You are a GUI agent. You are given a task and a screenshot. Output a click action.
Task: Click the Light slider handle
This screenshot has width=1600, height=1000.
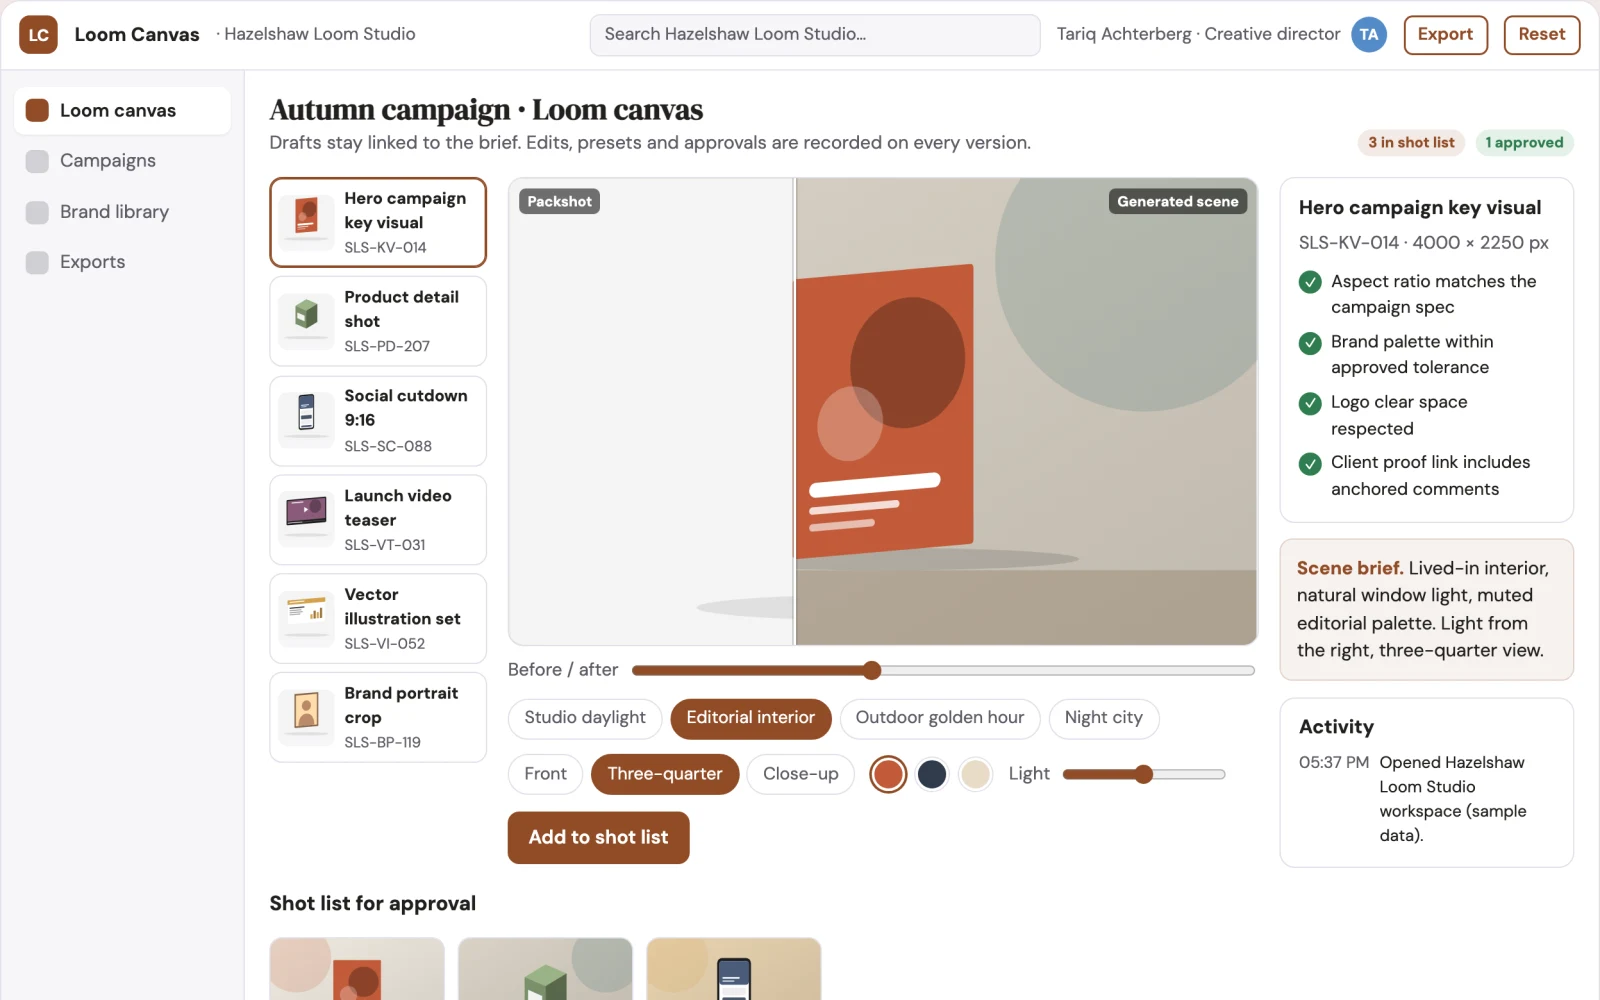pyautogui.click(x=1144, y=774)
